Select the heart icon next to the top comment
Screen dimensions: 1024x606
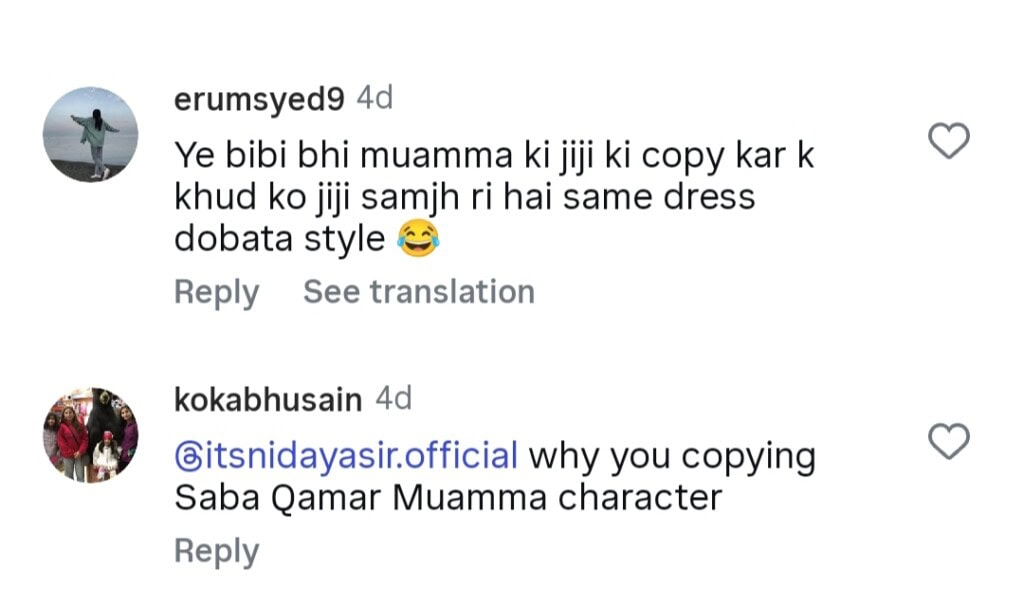point(951,137)
